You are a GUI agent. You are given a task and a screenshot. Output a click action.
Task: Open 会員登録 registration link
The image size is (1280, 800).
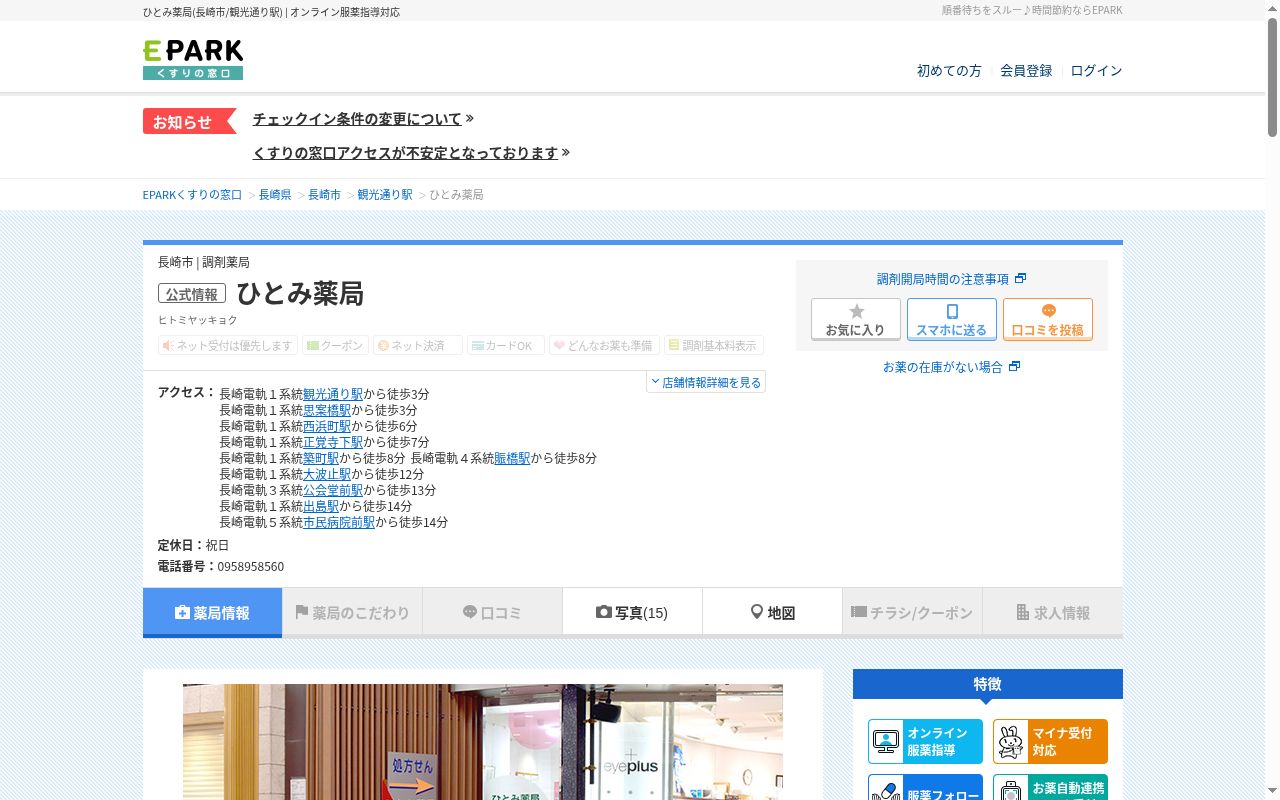click(1026, 71)
